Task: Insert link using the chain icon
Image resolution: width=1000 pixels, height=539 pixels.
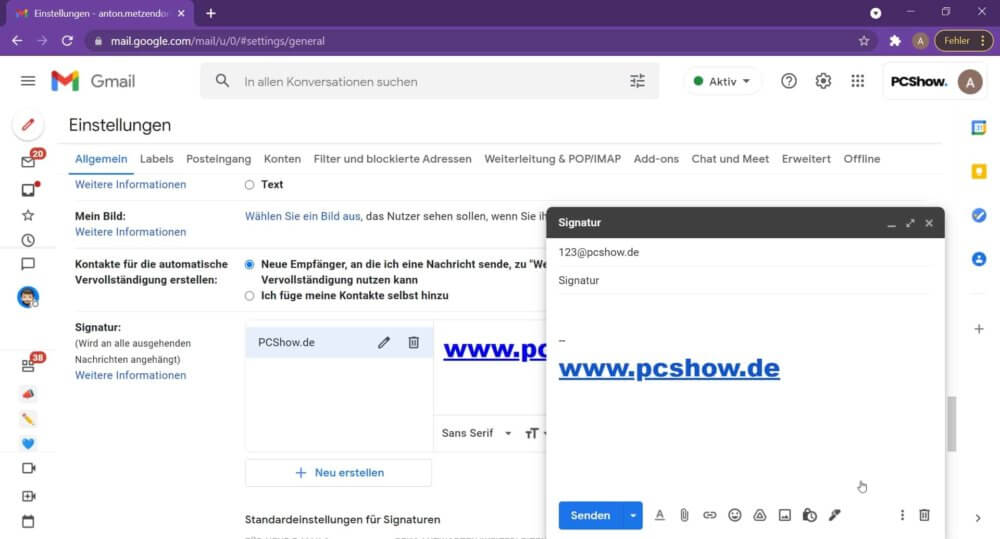Action: (x=709, y=515)
